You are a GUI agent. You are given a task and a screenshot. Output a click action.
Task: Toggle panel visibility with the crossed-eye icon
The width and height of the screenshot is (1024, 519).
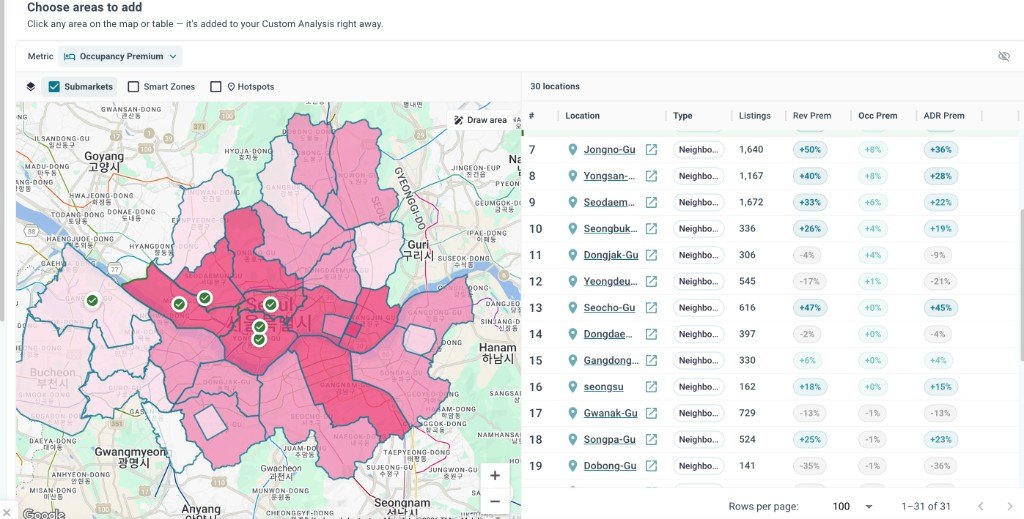[1004, 56]
